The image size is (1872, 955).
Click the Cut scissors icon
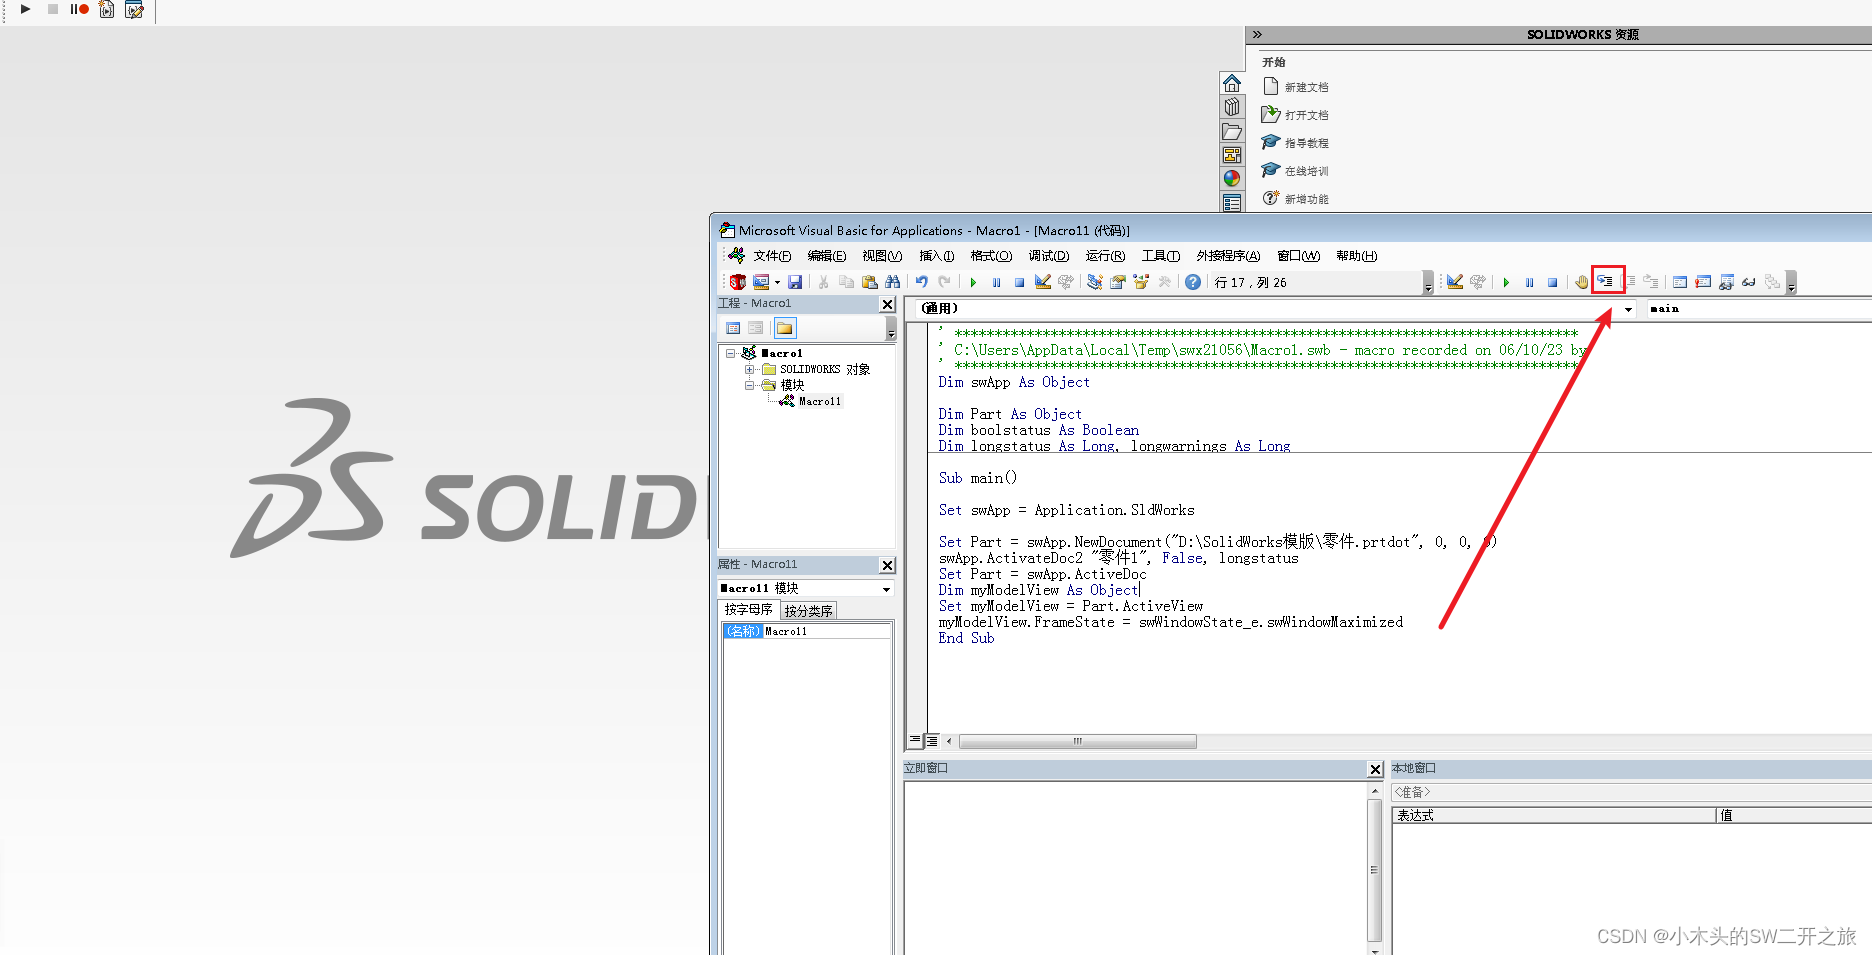click(x=823, y=282)
